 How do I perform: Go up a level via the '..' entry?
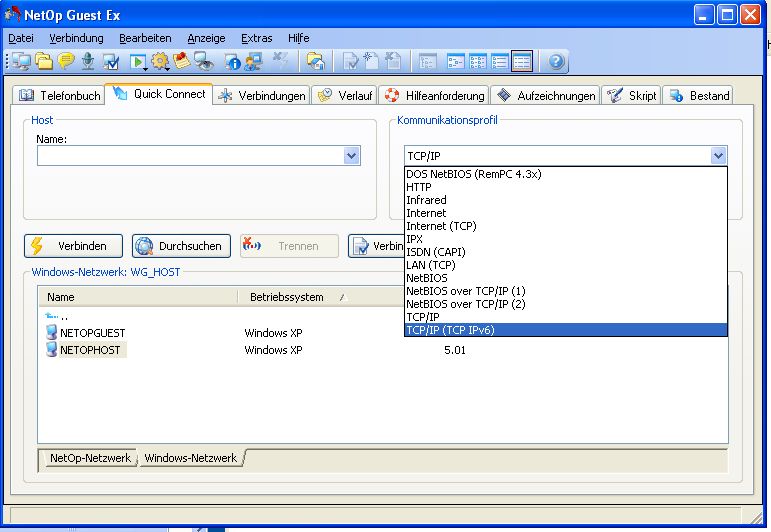point(56,316)
